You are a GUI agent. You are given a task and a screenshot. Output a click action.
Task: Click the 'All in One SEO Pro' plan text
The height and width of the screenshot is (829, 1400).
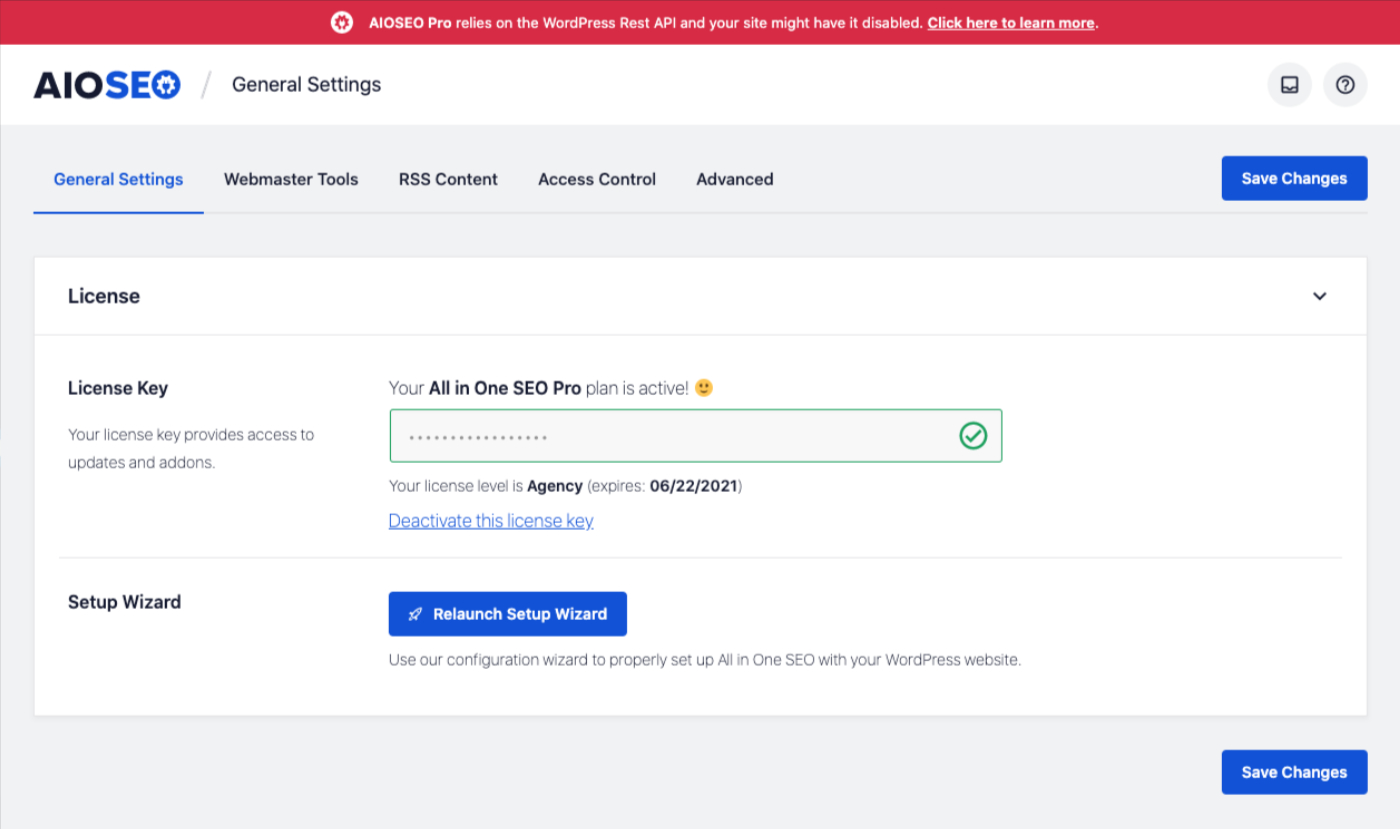[505, 388]
